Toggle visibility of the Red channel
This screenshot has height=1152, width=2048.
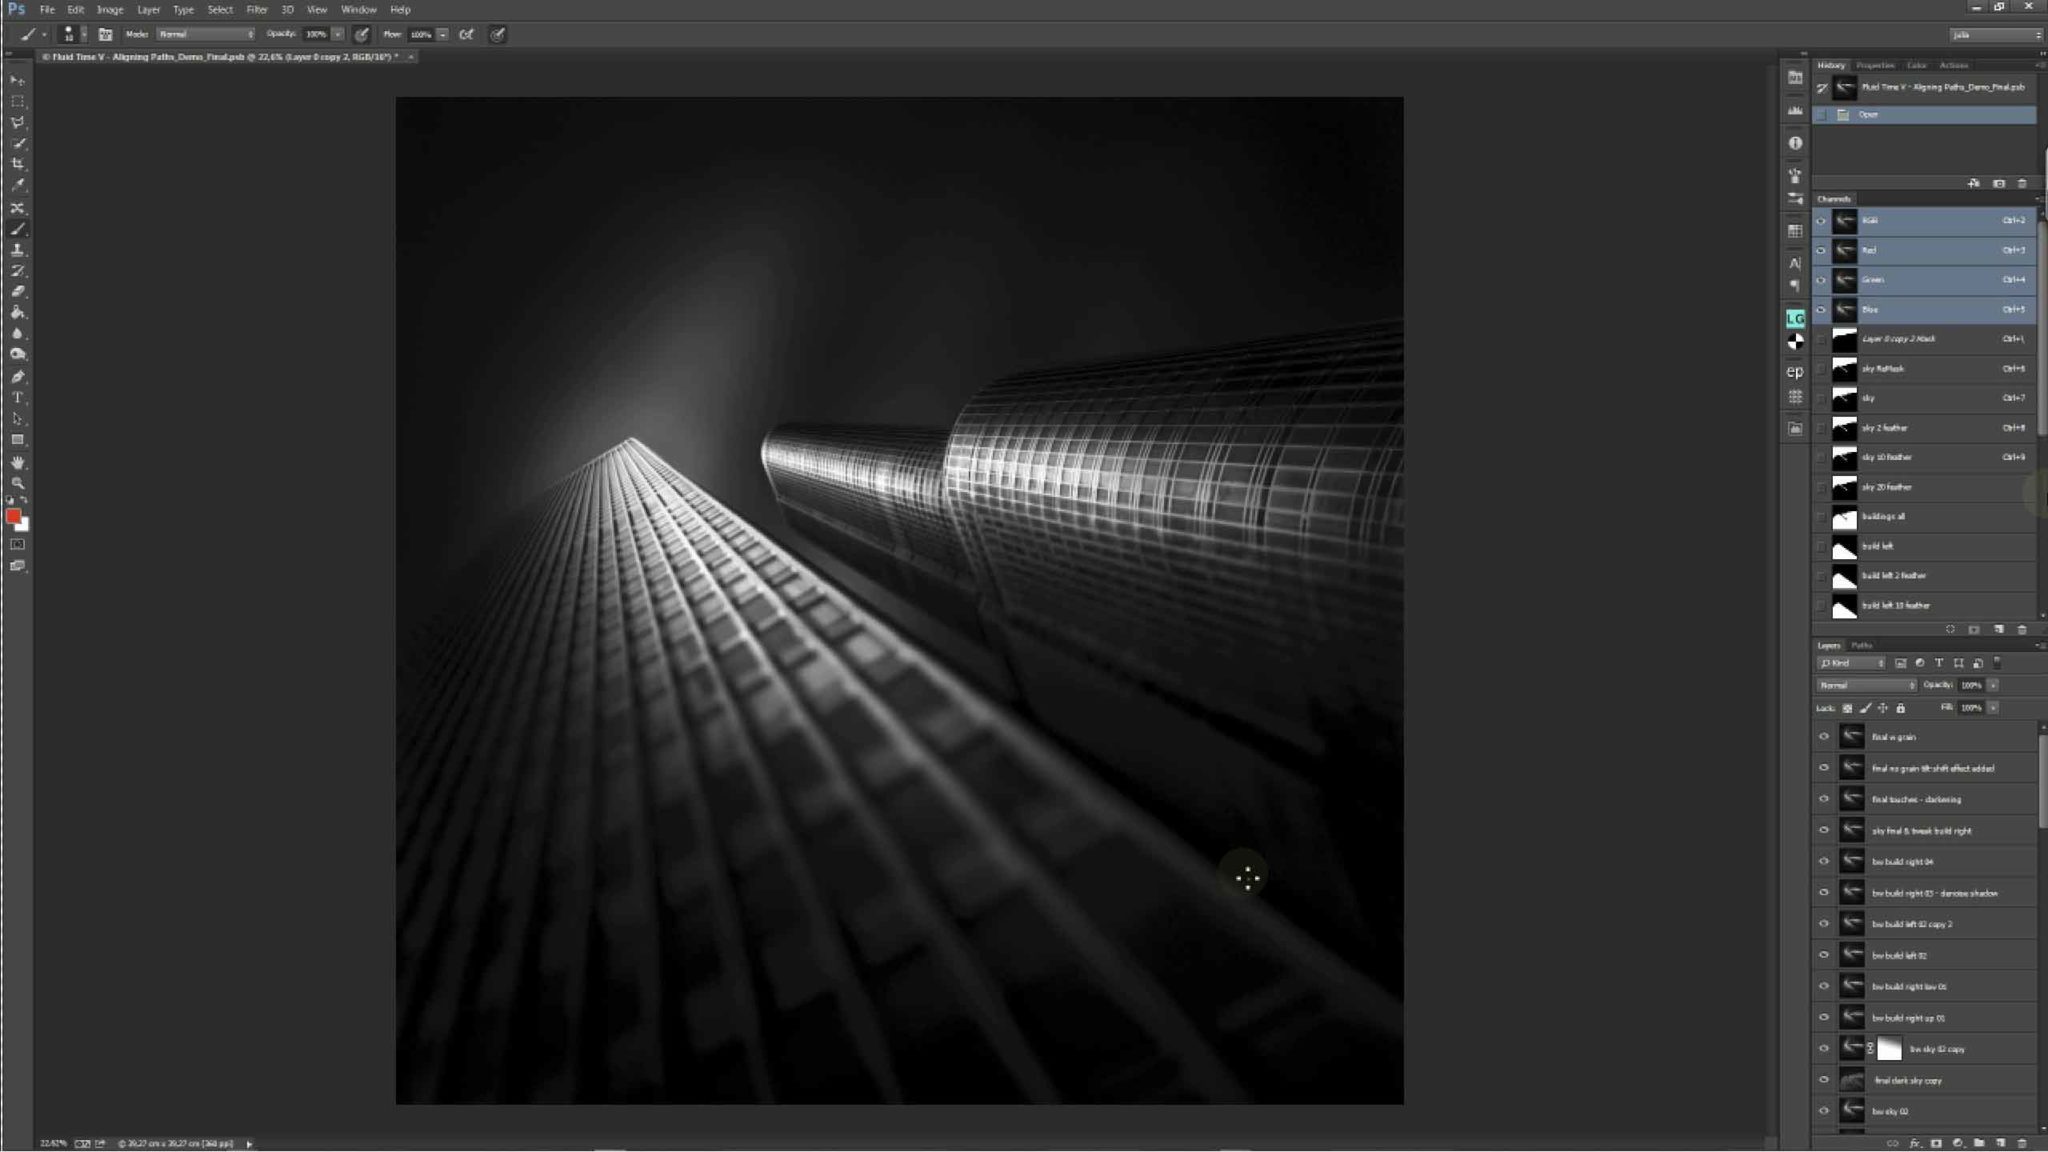(x=1821, y=250)
